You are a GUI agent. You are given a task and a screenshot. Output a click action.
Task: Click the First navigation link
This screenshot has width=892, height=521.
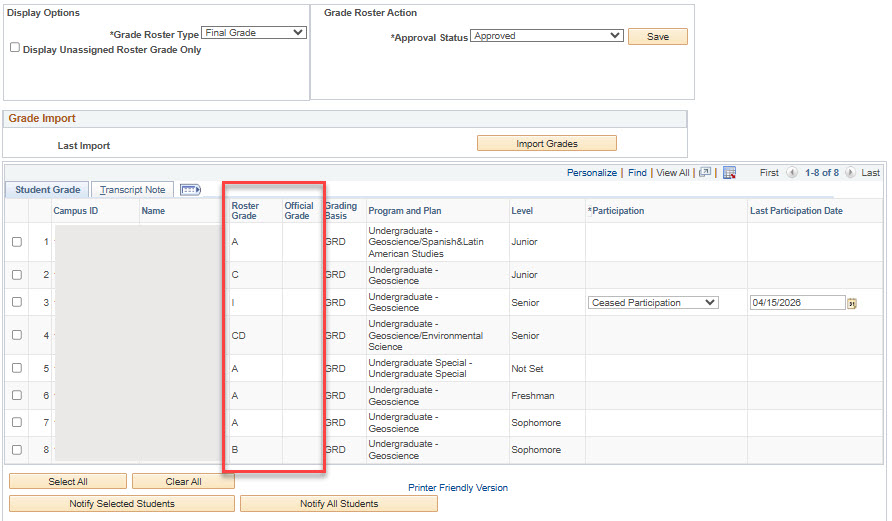click(x=769, y=172)
